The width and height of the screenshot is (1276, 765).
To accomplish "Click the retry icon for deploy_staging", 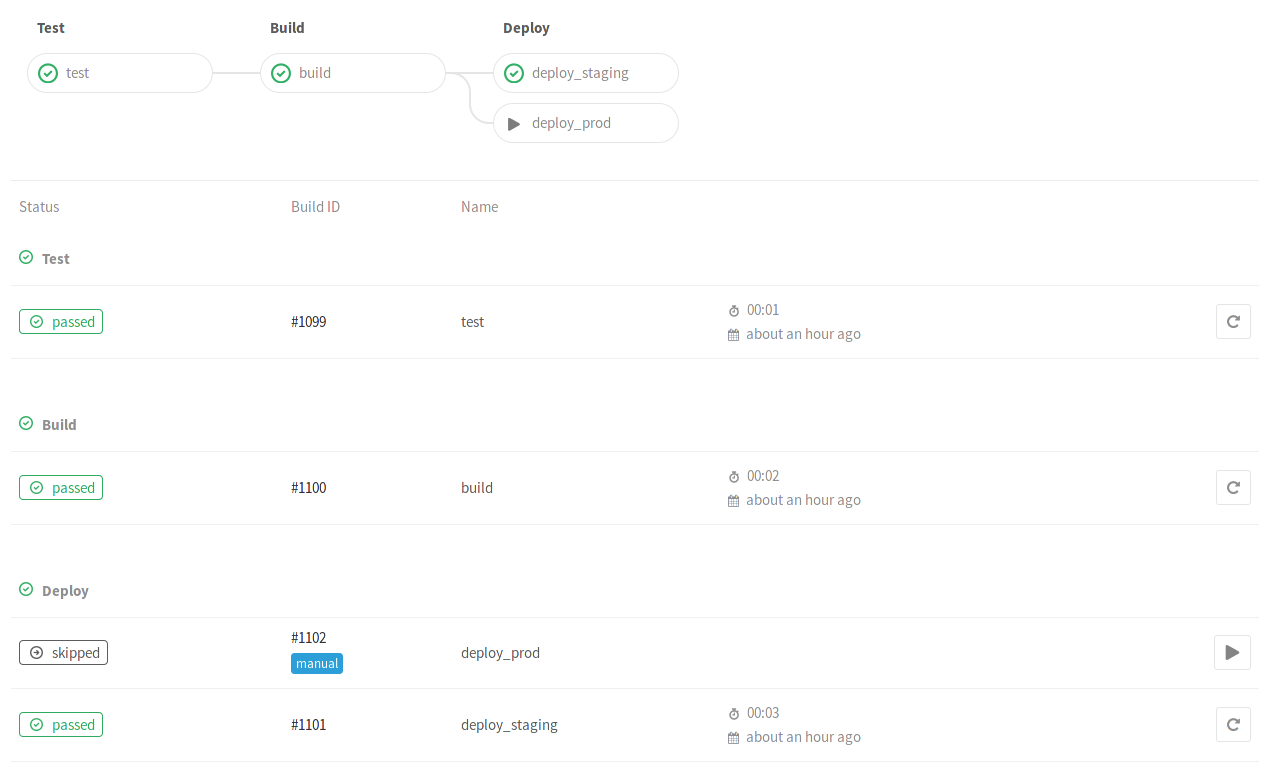I will pyautogui.click(x=1233, y=724).
